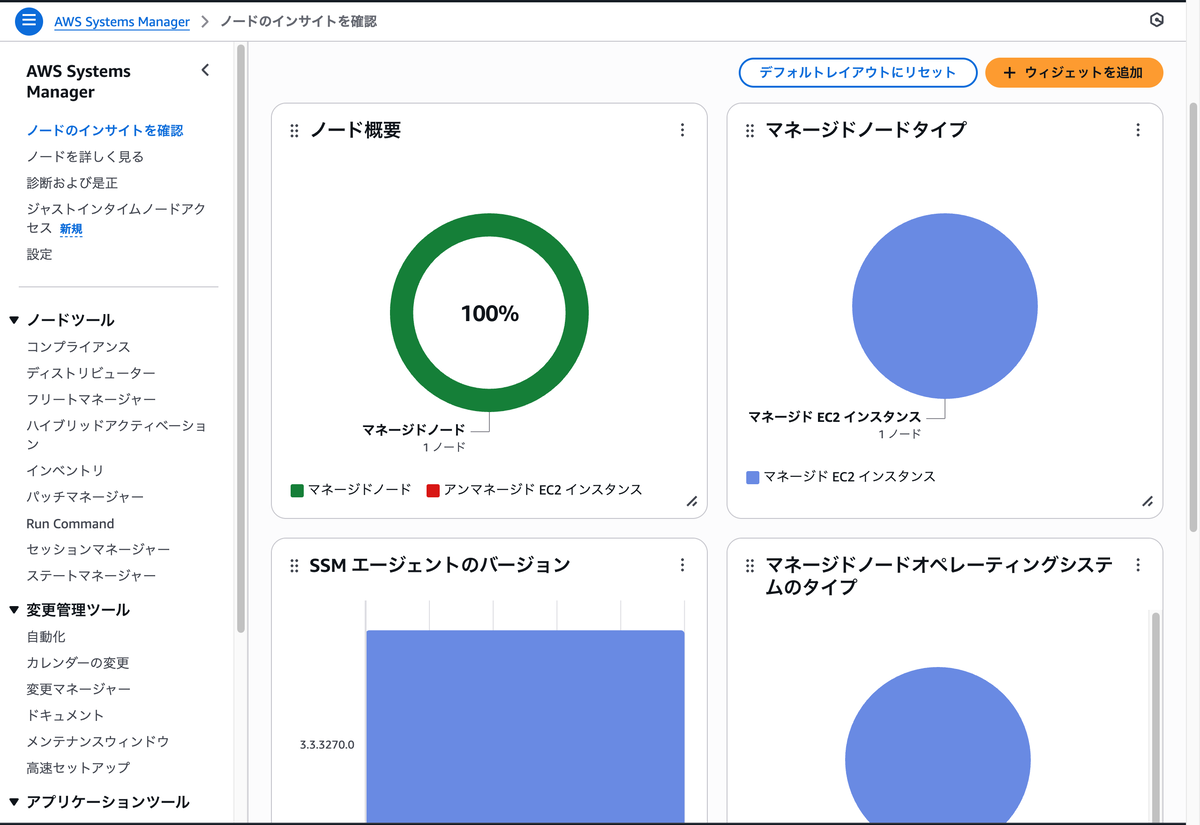This screenshot has width=1200, height=825.
Task: Click the operating system widget inner scrollbar
Action: click(x=1157, y=717)
